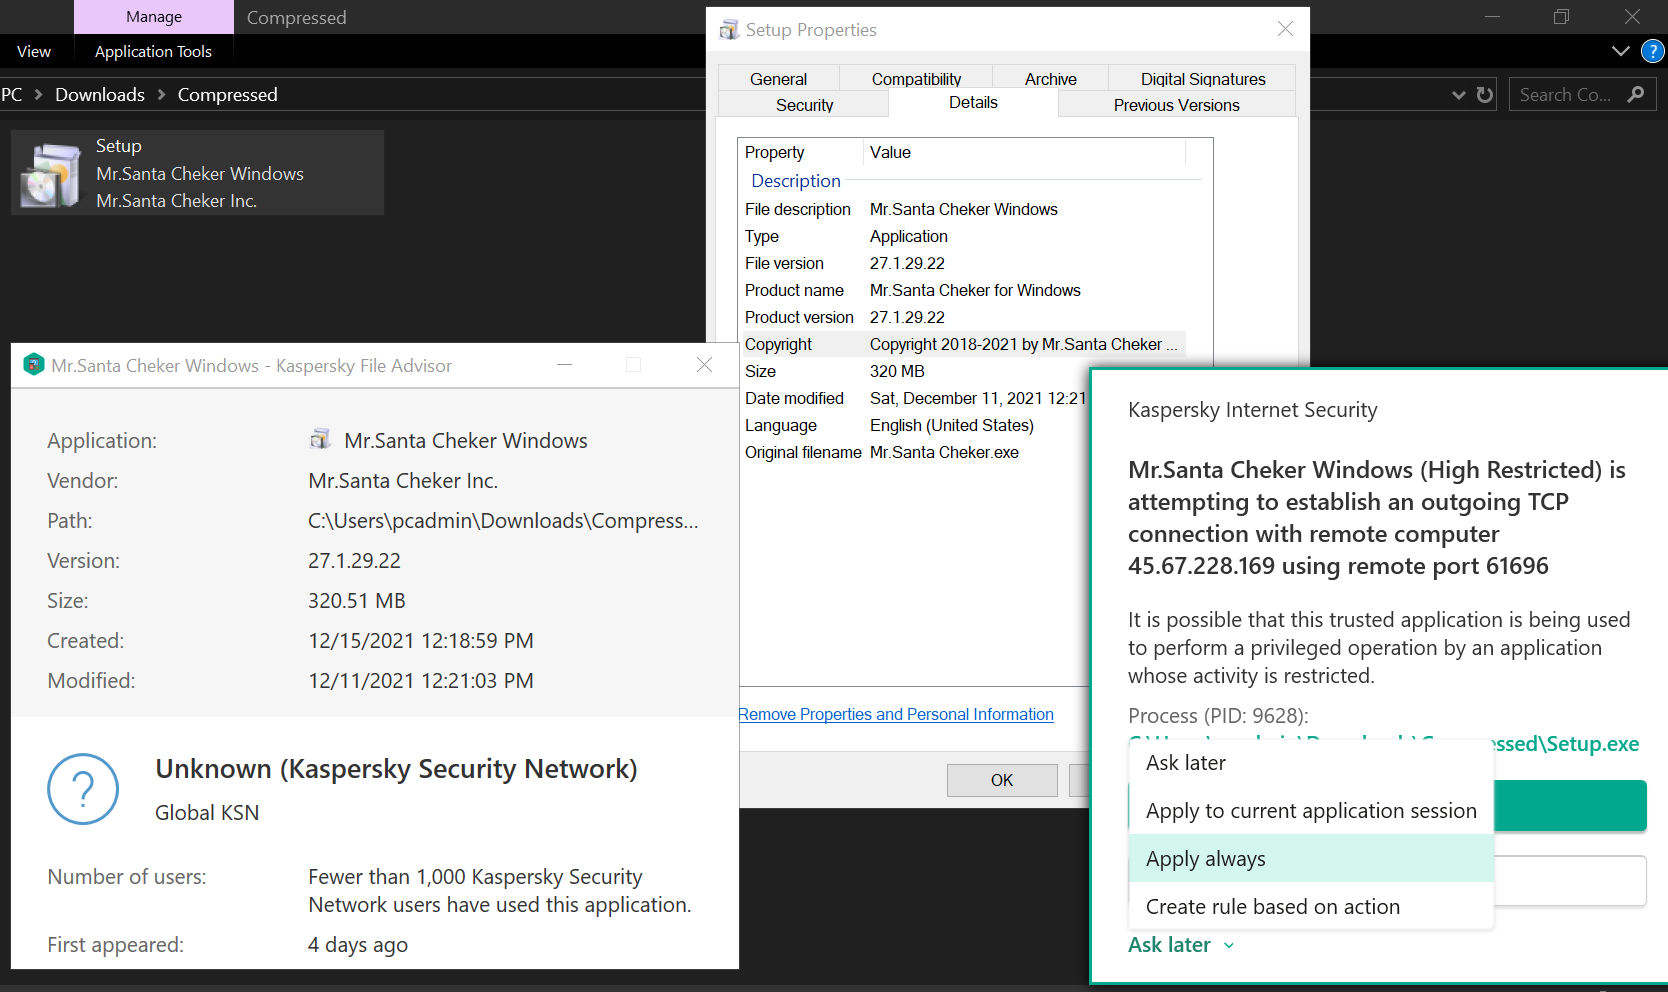Switch to the General tab in Setup Properties

pyautogui.click(x=778, y=79)
